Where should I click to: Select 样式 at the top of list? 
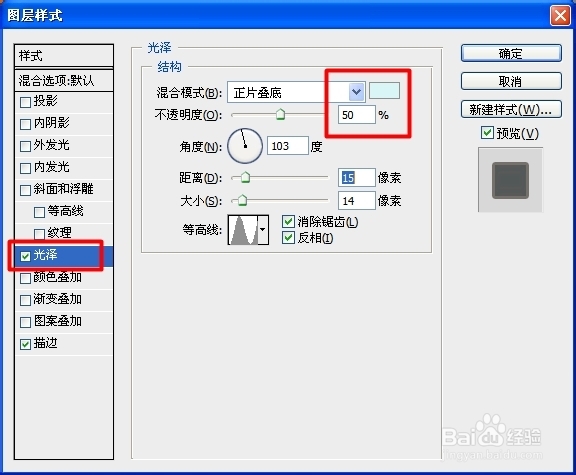64,56
